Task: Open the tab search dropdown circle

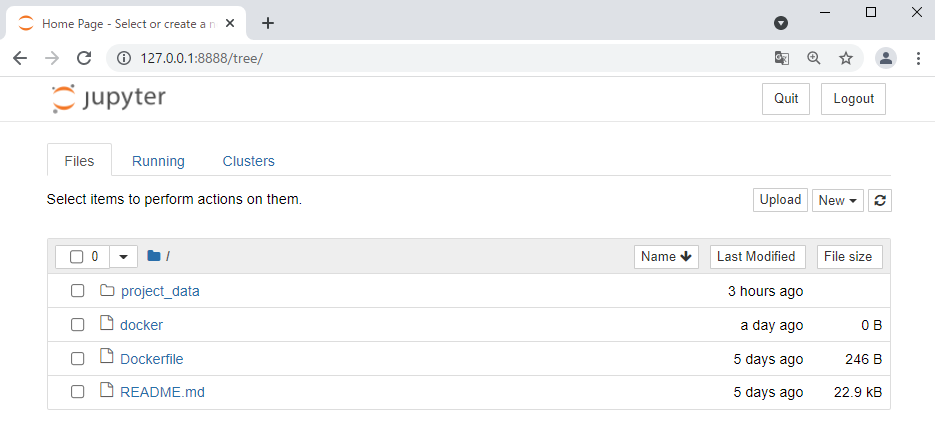Action: pyautogui.click(x=781, y=23)
